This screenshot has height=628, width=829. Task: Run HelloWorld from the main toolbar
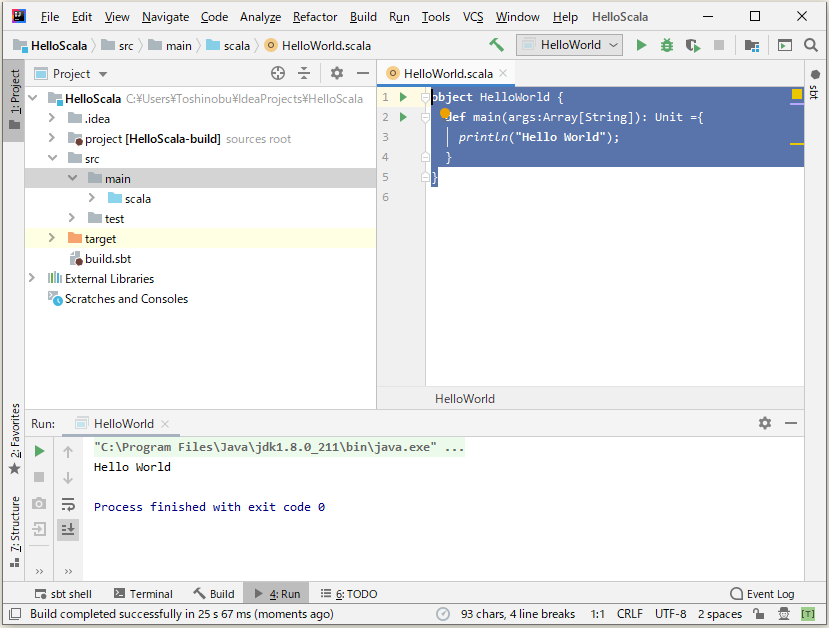641,45
